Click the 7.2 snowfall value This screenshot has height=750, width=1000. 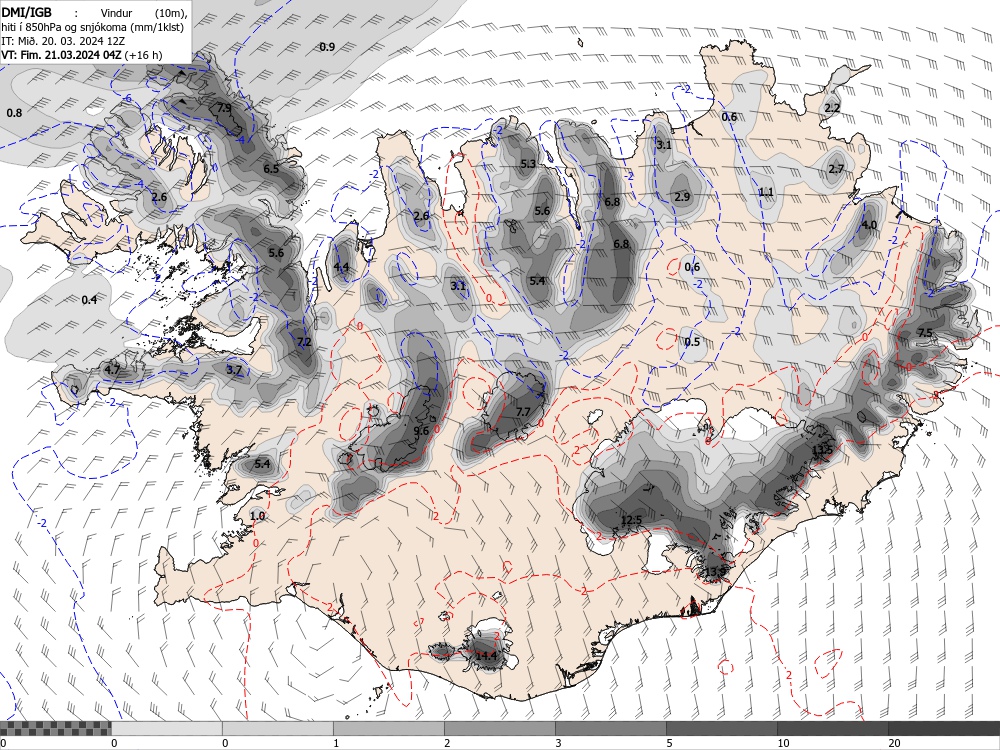[x=304, y=342]
